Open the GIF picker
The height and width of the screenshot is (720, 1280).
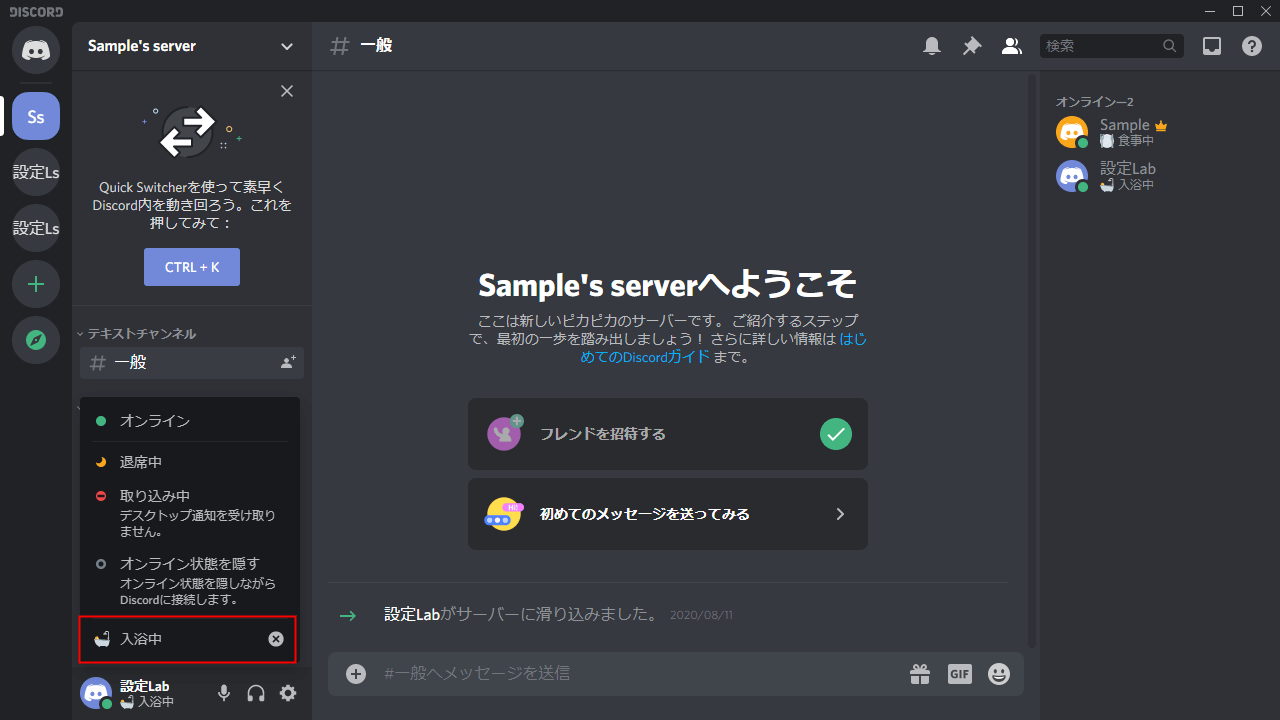(x=960, y=674)
